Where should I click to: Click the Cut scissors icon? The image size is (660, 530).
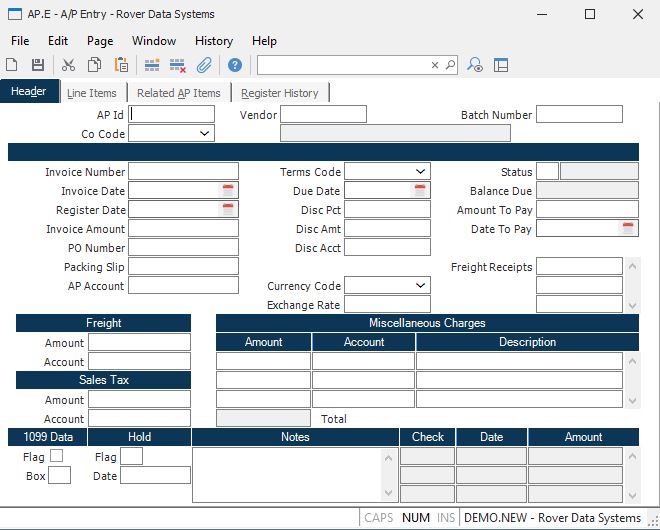[x=68, y=65]
